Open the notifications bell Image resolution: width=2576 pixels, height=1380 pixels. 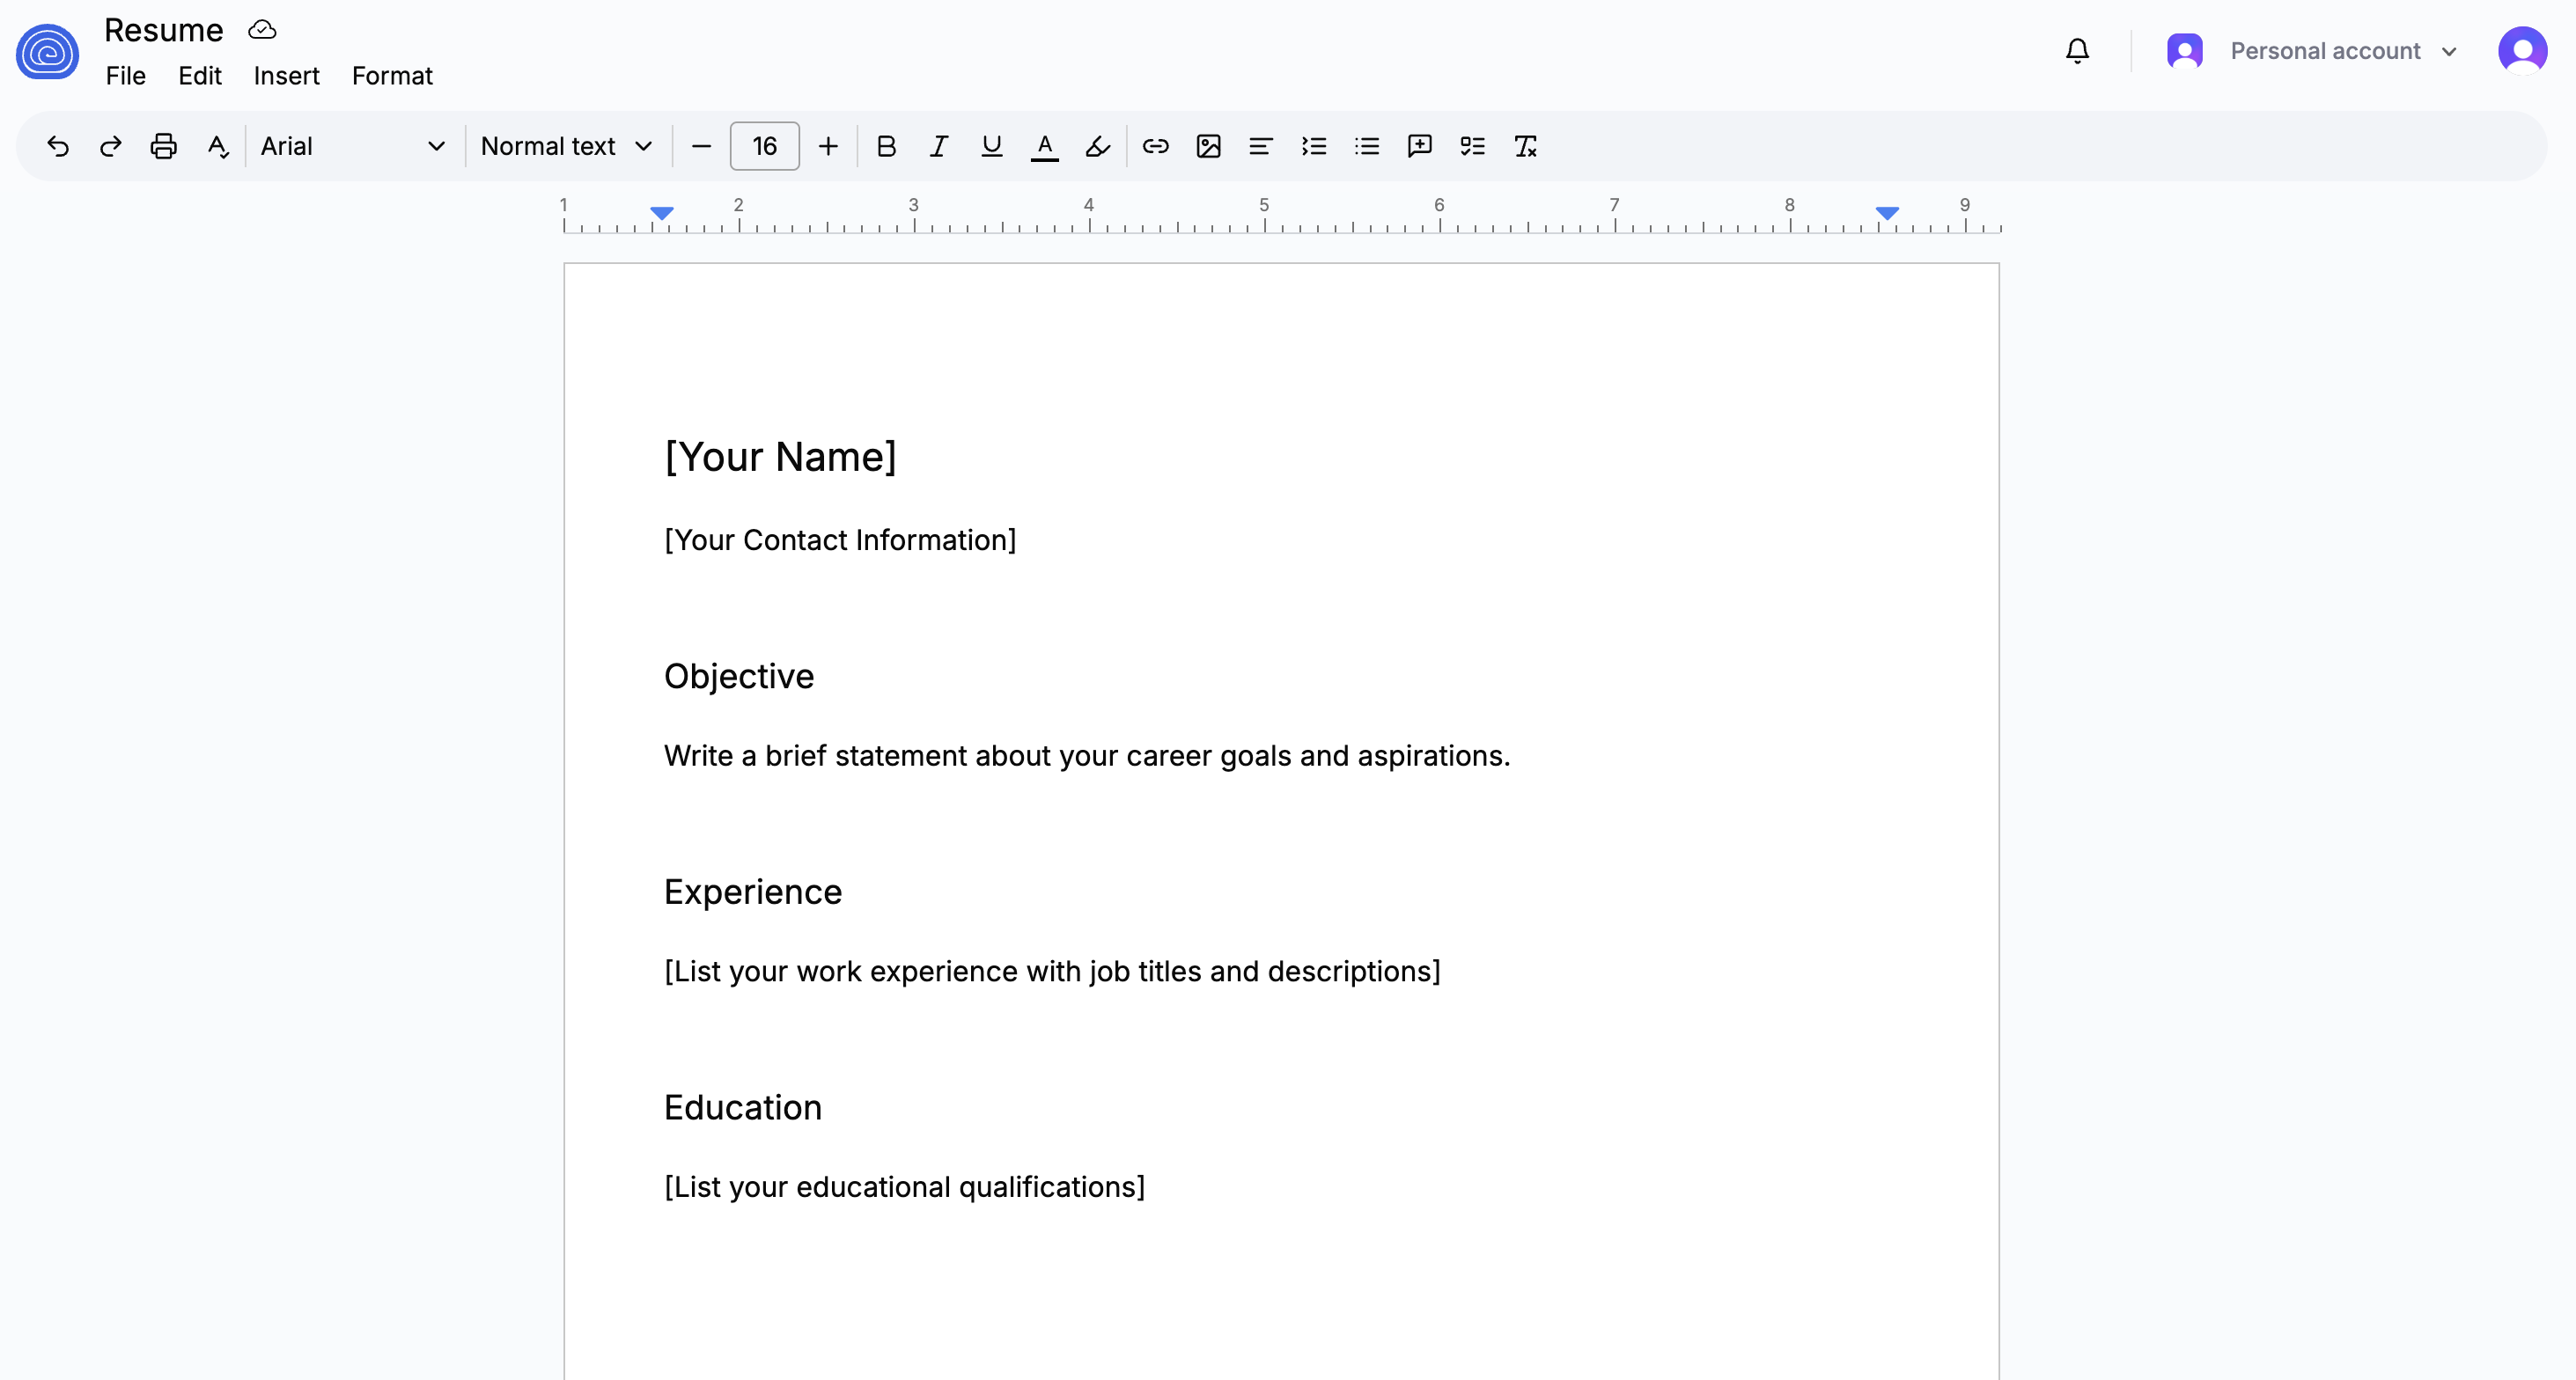click(x=2077, y=51)
